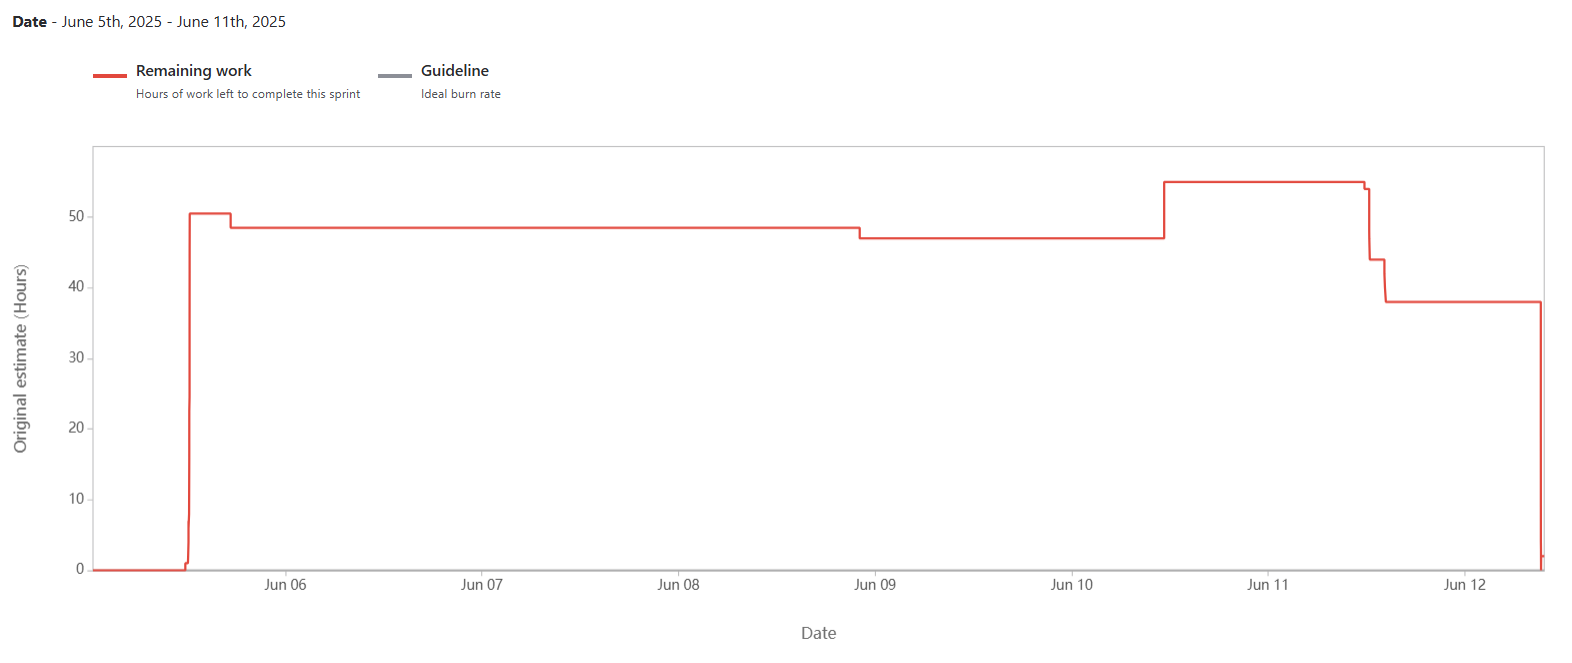1572x663 pixels.
Task: Click the 50 value on the y-axis
Action: tap(76, 216)
